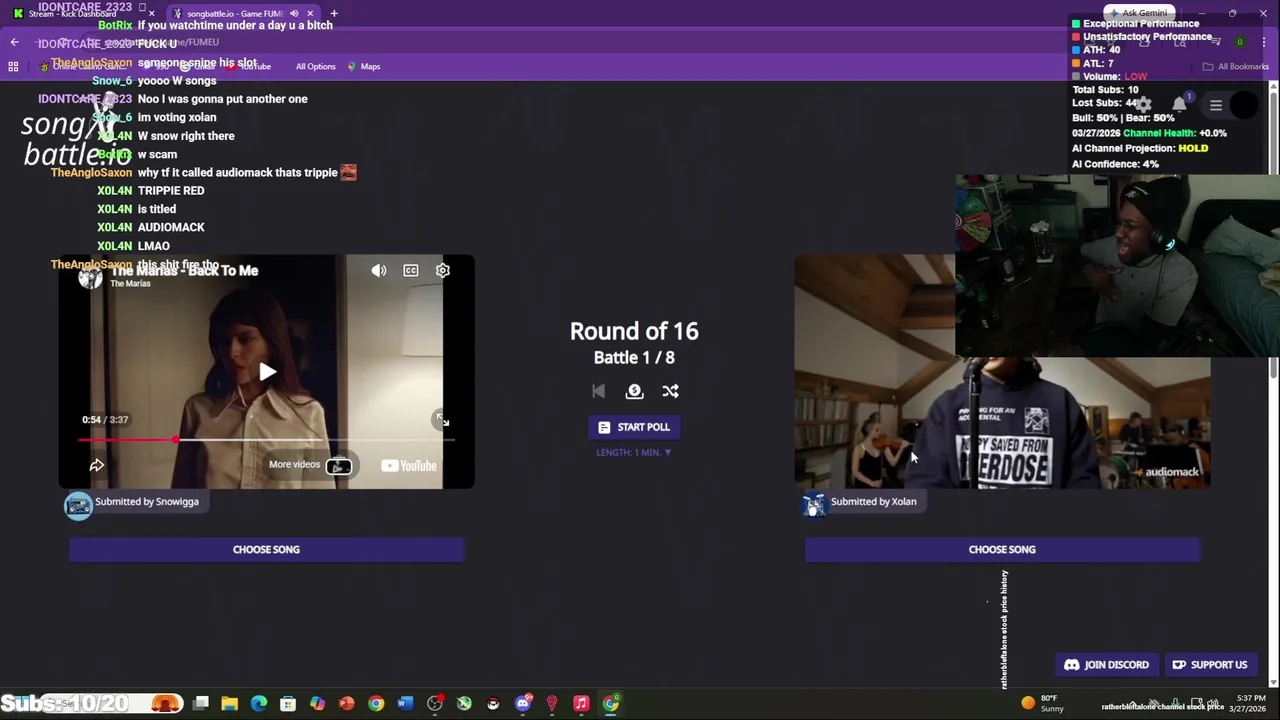
Task: Start the poll for this battle
Action: tap(634, 427)
